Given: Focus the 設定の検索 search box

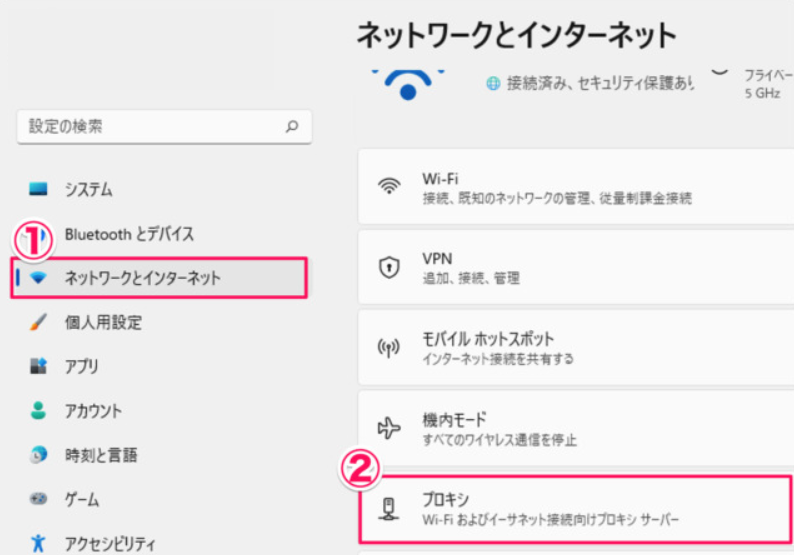Looking at the screenshot, I should click(150, 127).
